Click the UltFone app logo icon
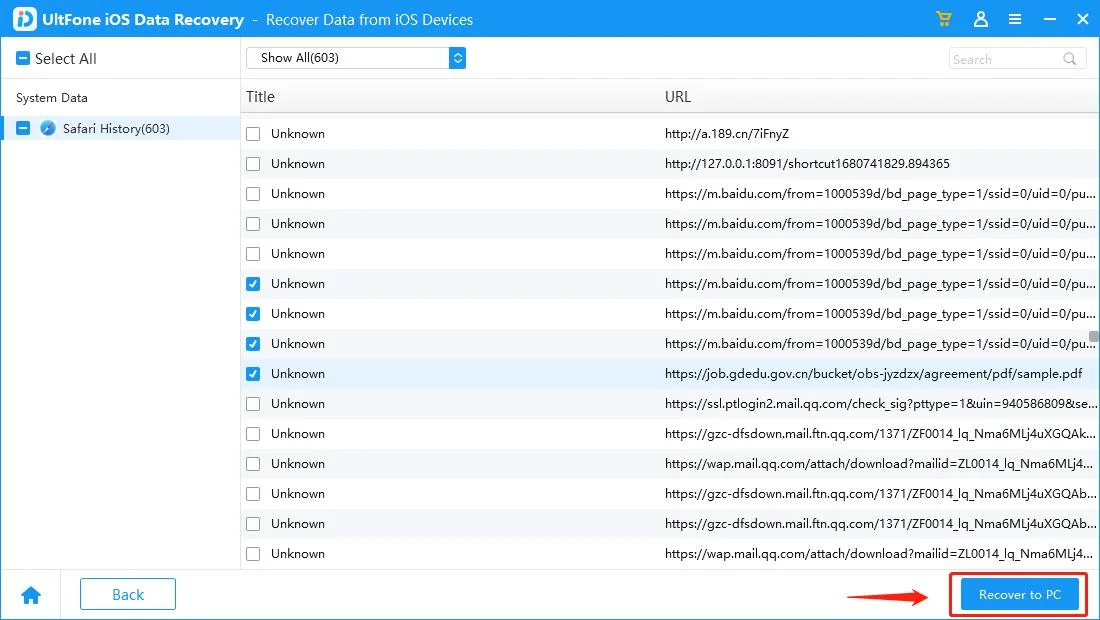The width and height of the screenshot is (1100, 620). (x=25, y=19)
